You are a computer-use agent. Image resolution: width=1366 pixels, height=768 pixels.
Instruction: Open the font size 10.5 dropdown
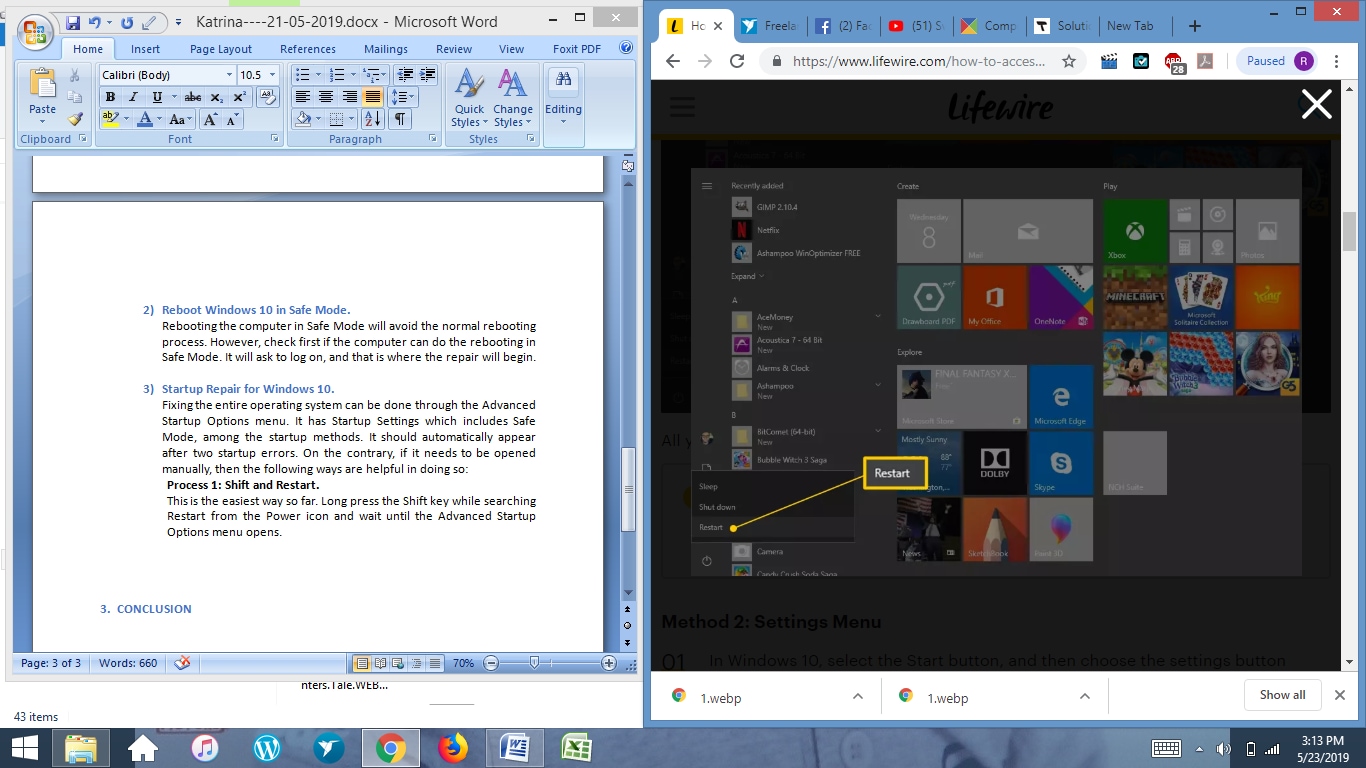(x=272, y=75)
